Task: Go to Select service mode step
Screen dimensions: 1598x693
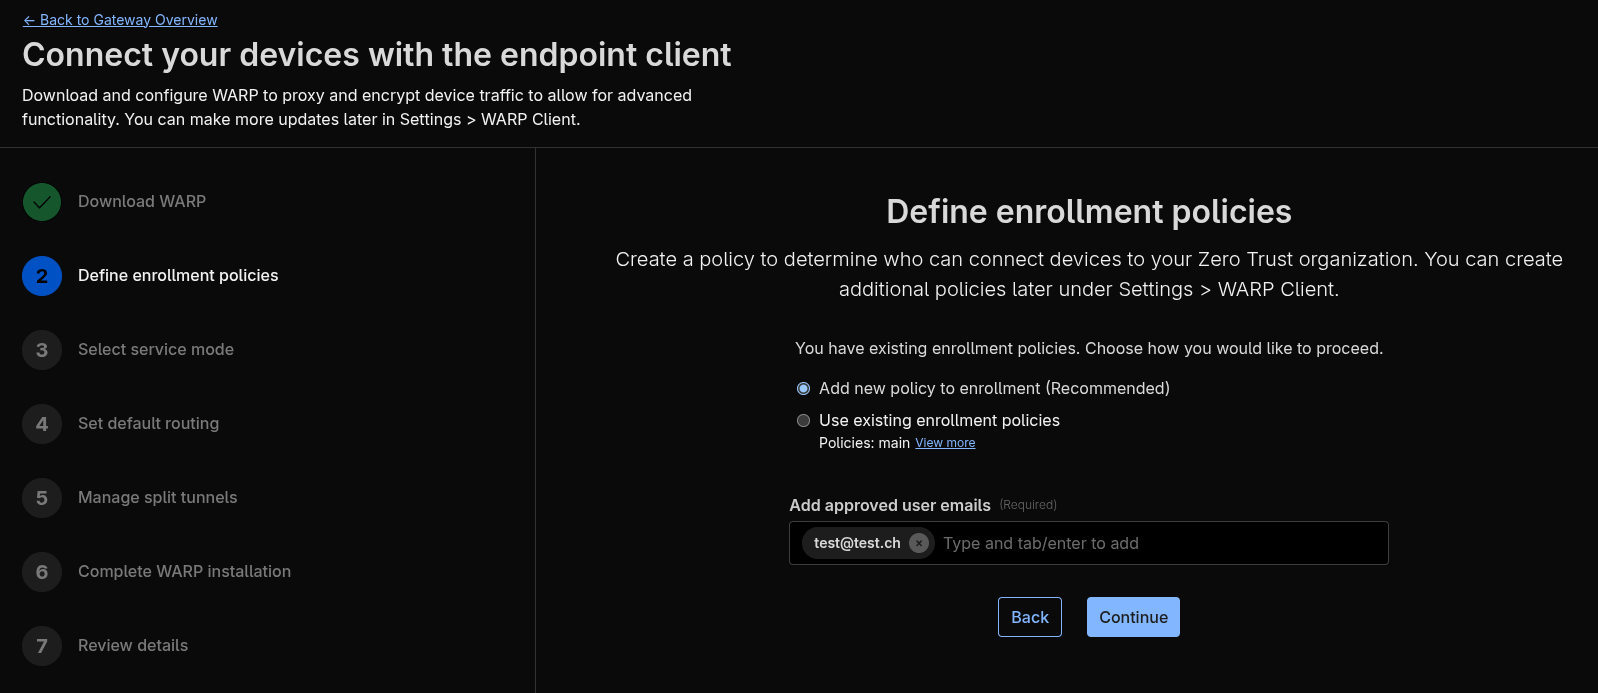Action: 156,350
